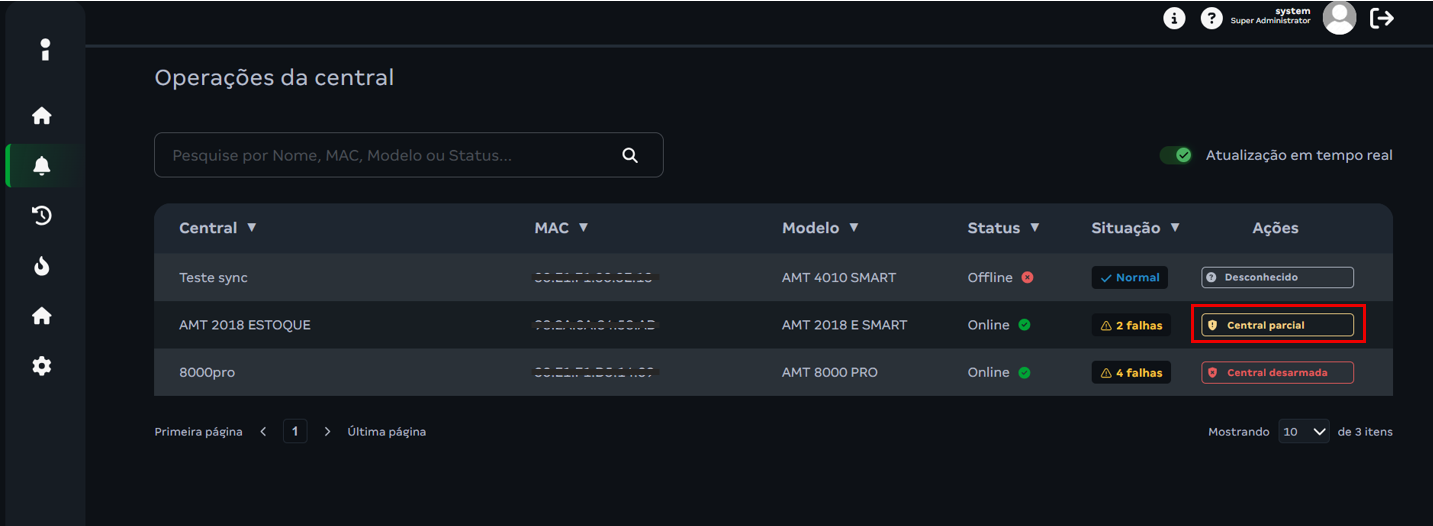Click the bell icon in sidebar

[x=42, y=166]
